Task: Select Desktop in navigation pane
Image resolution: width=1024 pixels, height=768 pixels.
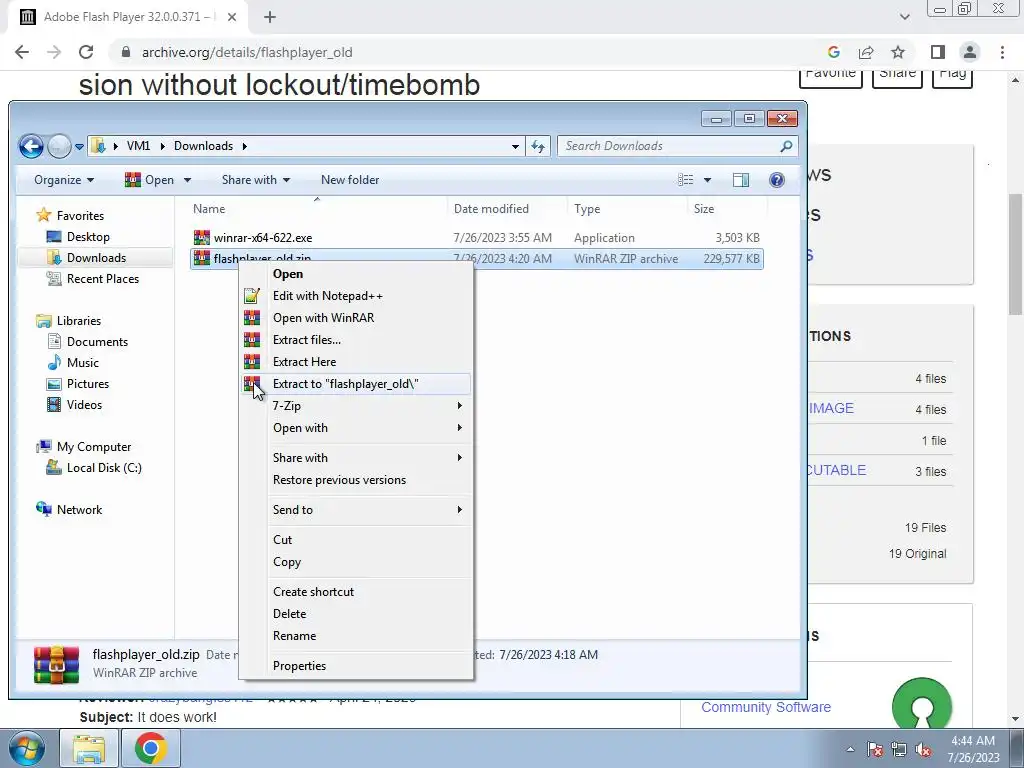Action: 78,236
